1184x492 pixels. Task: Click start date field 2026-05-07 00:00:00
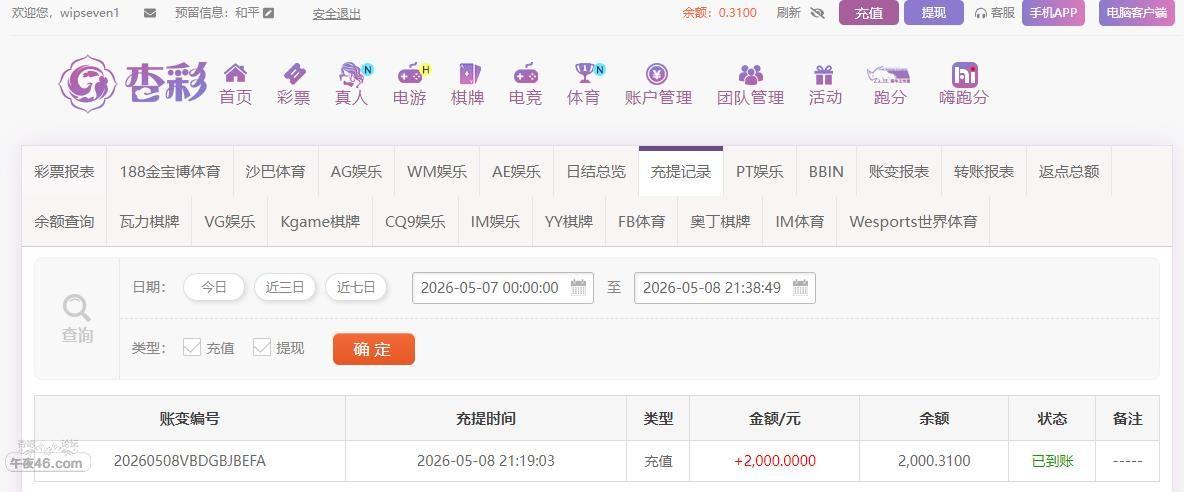[503, 288]
